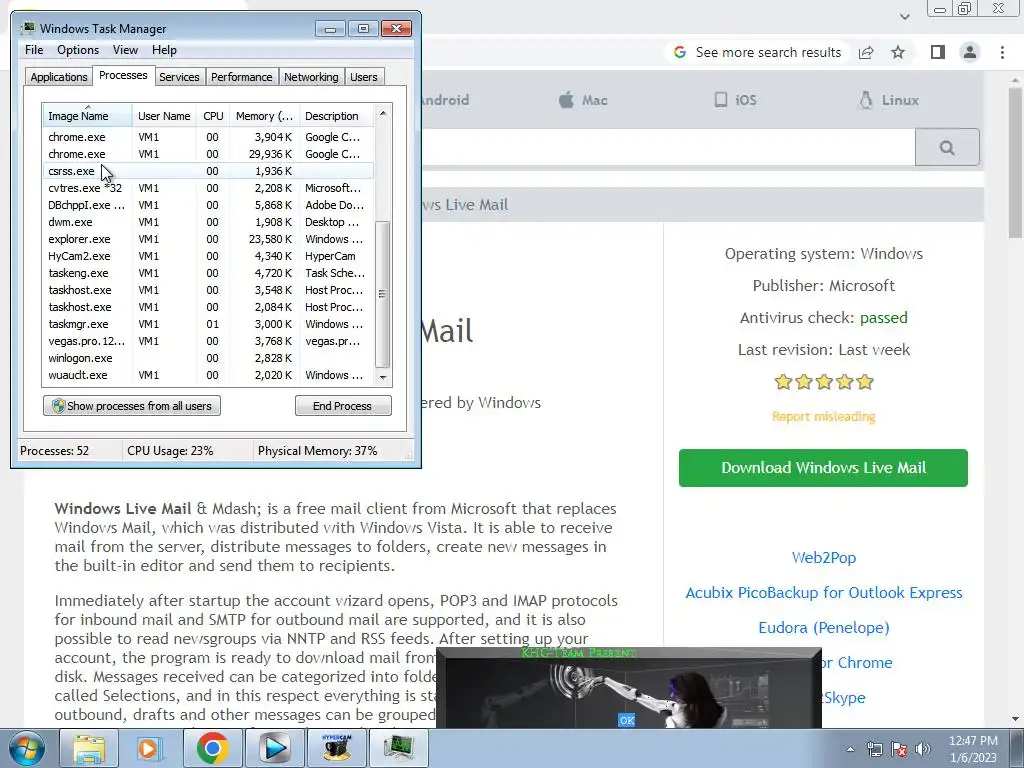
Task: Open Chrome tab search chevron
Action: [x=904, y=16]
